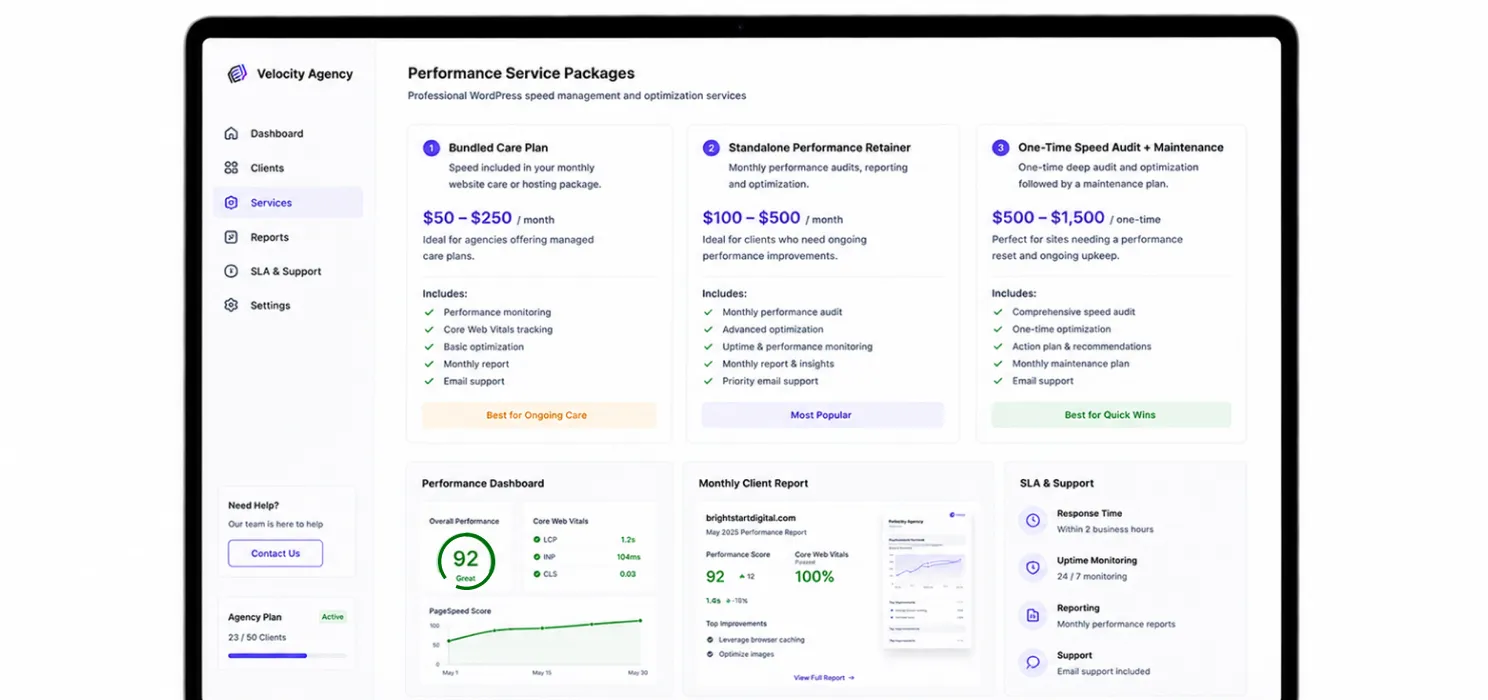
Task: Click the Email support included text
Action: point(1104,672)
